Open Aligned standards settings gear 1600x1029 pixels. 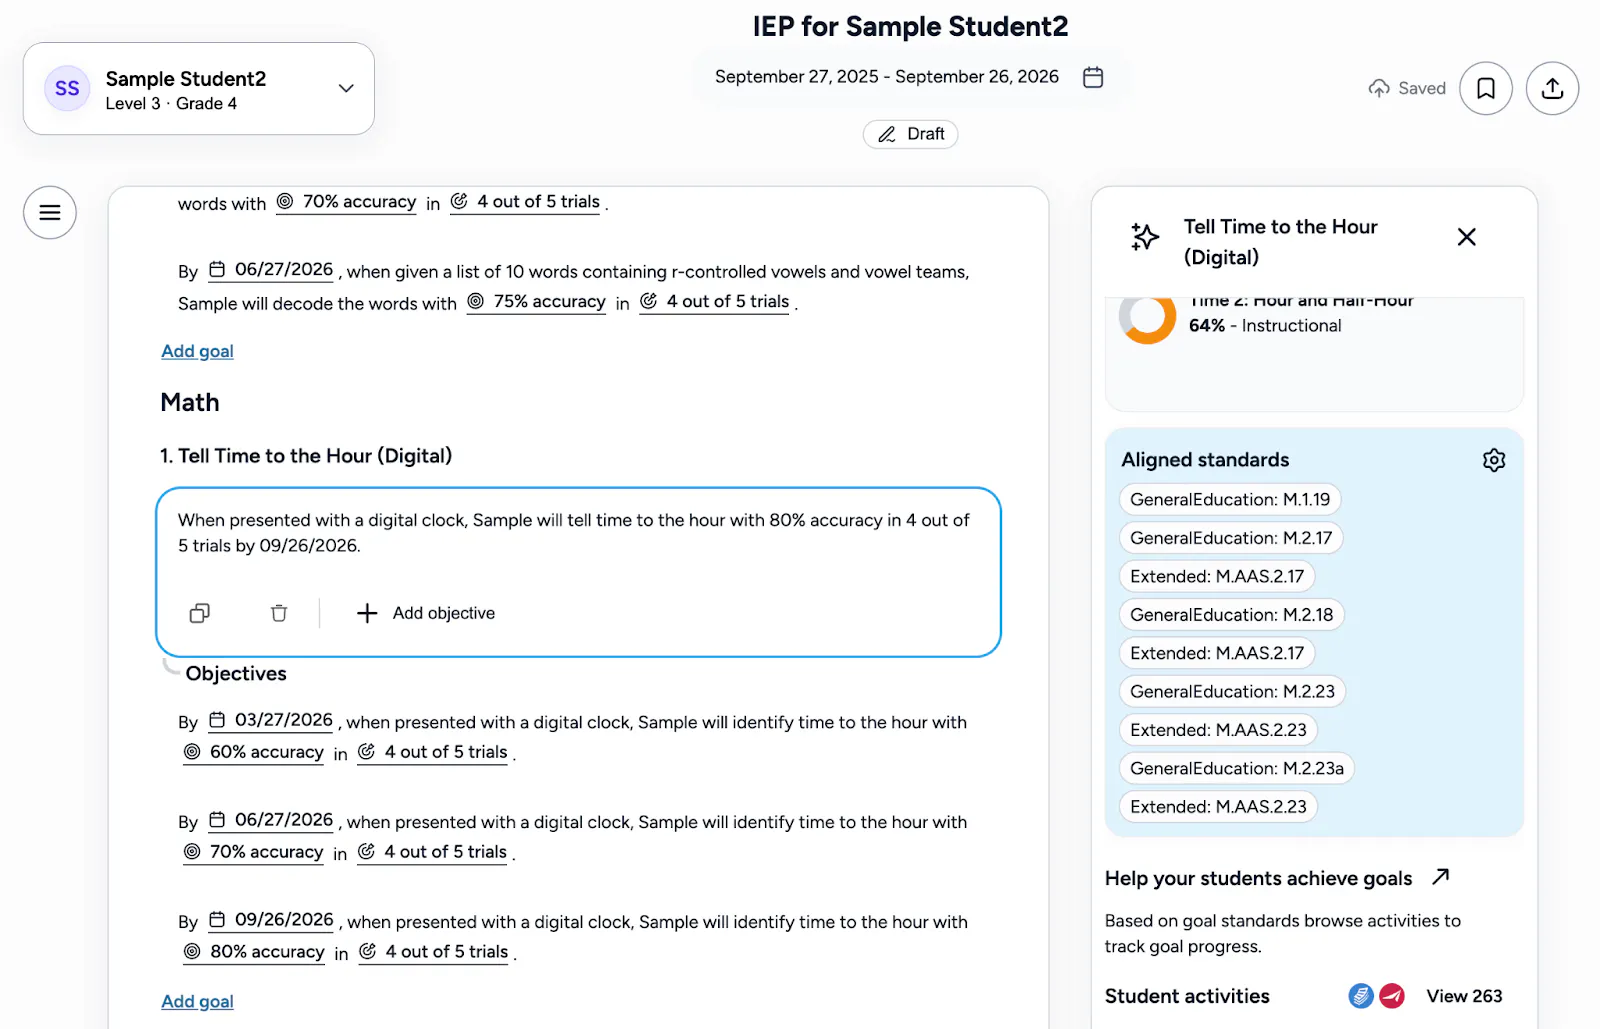pos(1494,460)
